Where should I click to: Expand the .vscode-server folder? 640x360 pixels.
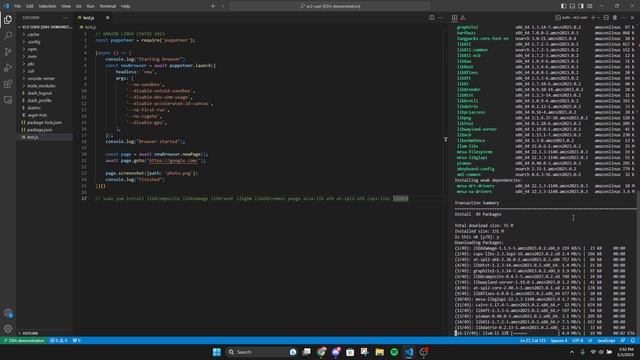pyautogui.click(x=45, y=78)
